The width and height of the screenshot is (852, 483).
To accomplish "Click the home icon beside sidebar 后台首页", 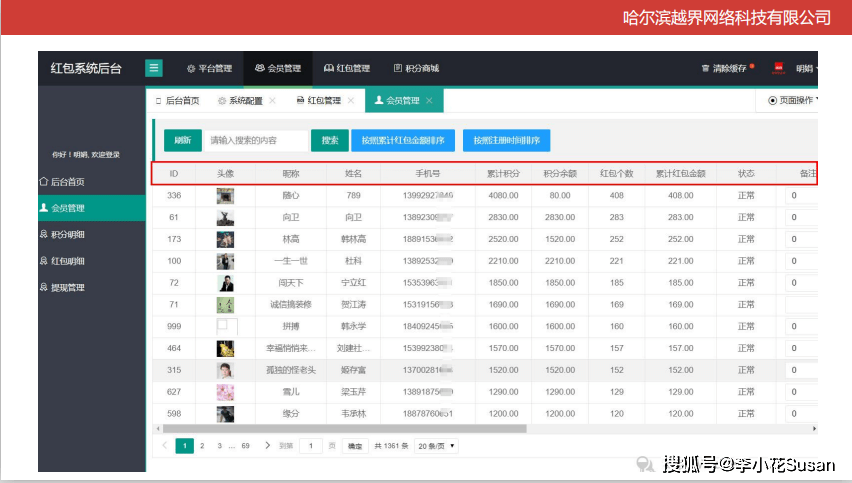I will (x=43, y=181).
